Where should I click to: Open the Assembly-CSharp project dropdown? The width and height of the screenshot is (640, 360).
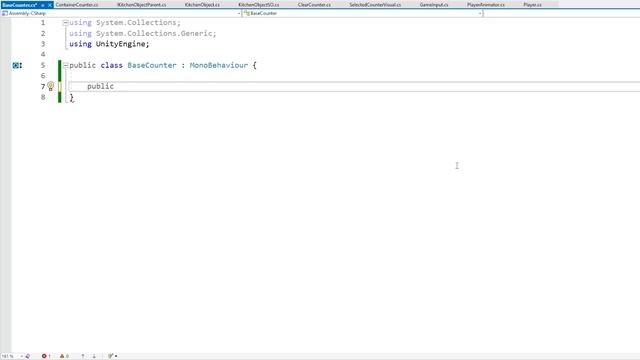pyautogui.click(x=121, y=13)
